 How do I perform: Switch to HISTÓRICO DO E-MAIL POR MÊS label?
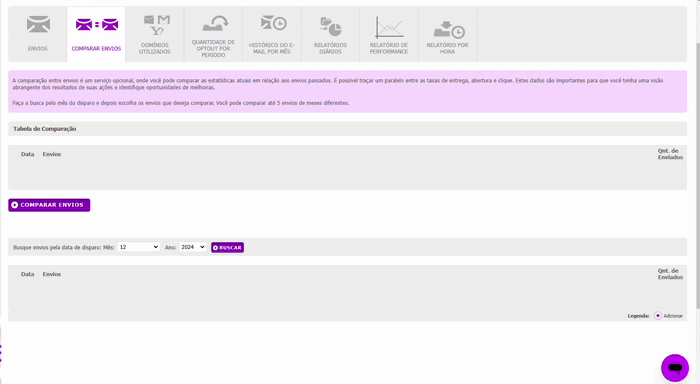[272, 48]
